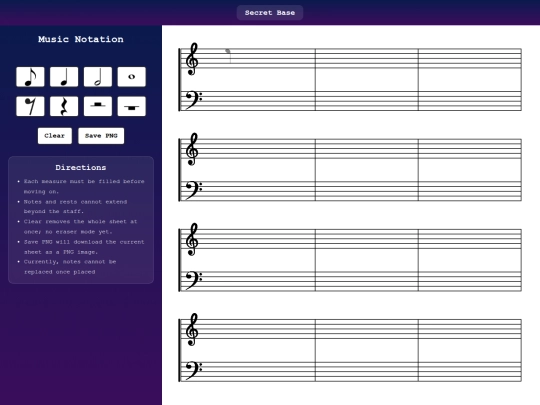Click the first system's bass clef
Viewport: 540px width, 405px height.
[194, 100]
